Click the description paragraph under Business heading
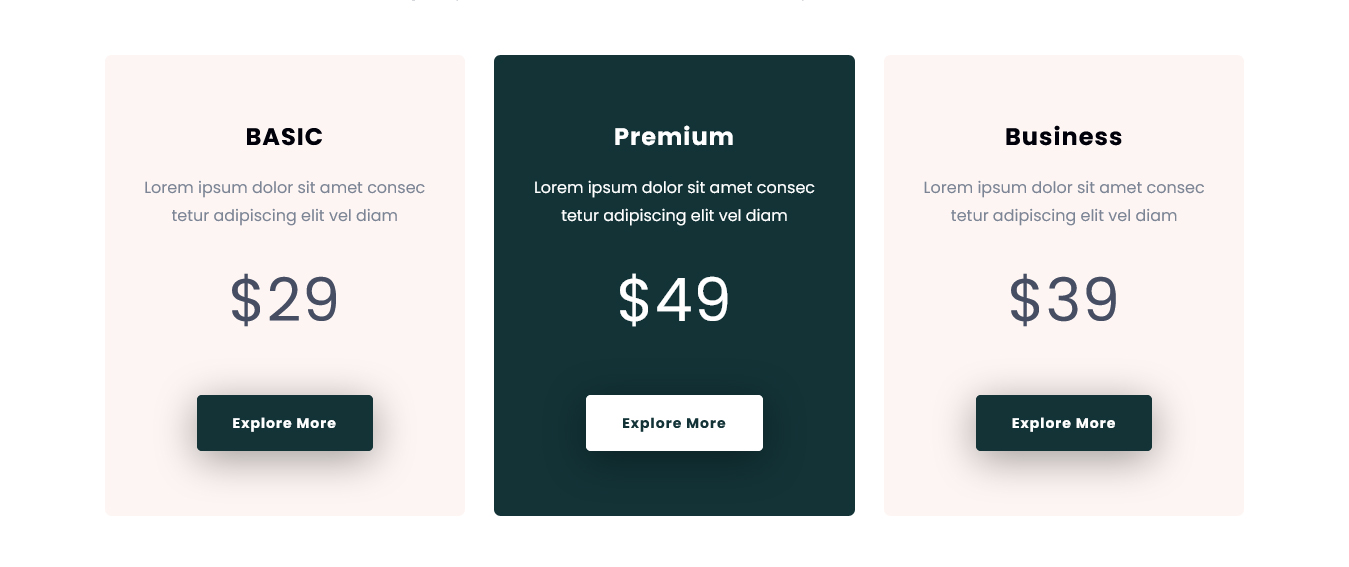Viewport: 1349px width, 567px height. click(1063, 201)
